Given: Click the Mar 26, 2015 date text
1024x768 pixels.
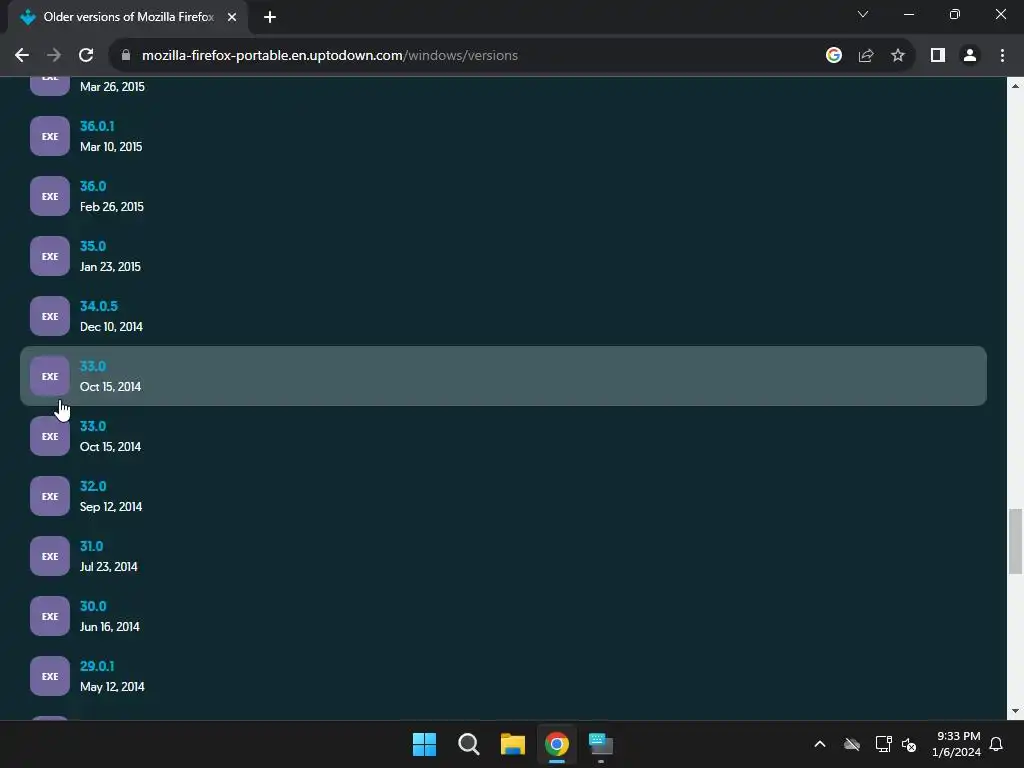Looking at the screenshot, I should [x=112, y=87].
